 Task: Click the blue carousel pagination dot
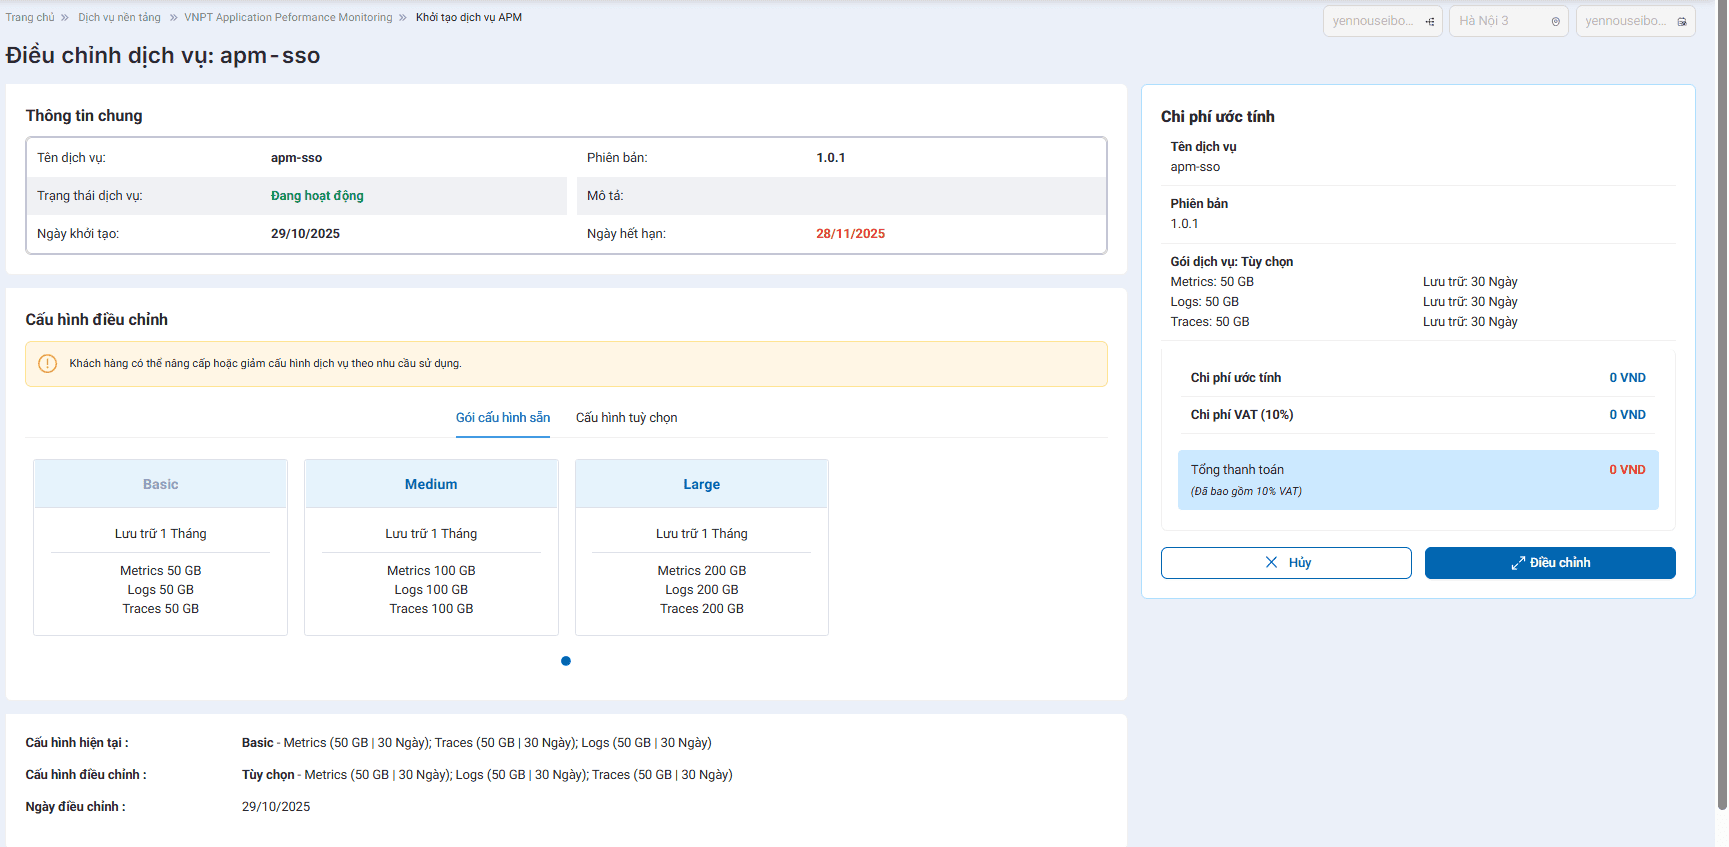(566, 661)
